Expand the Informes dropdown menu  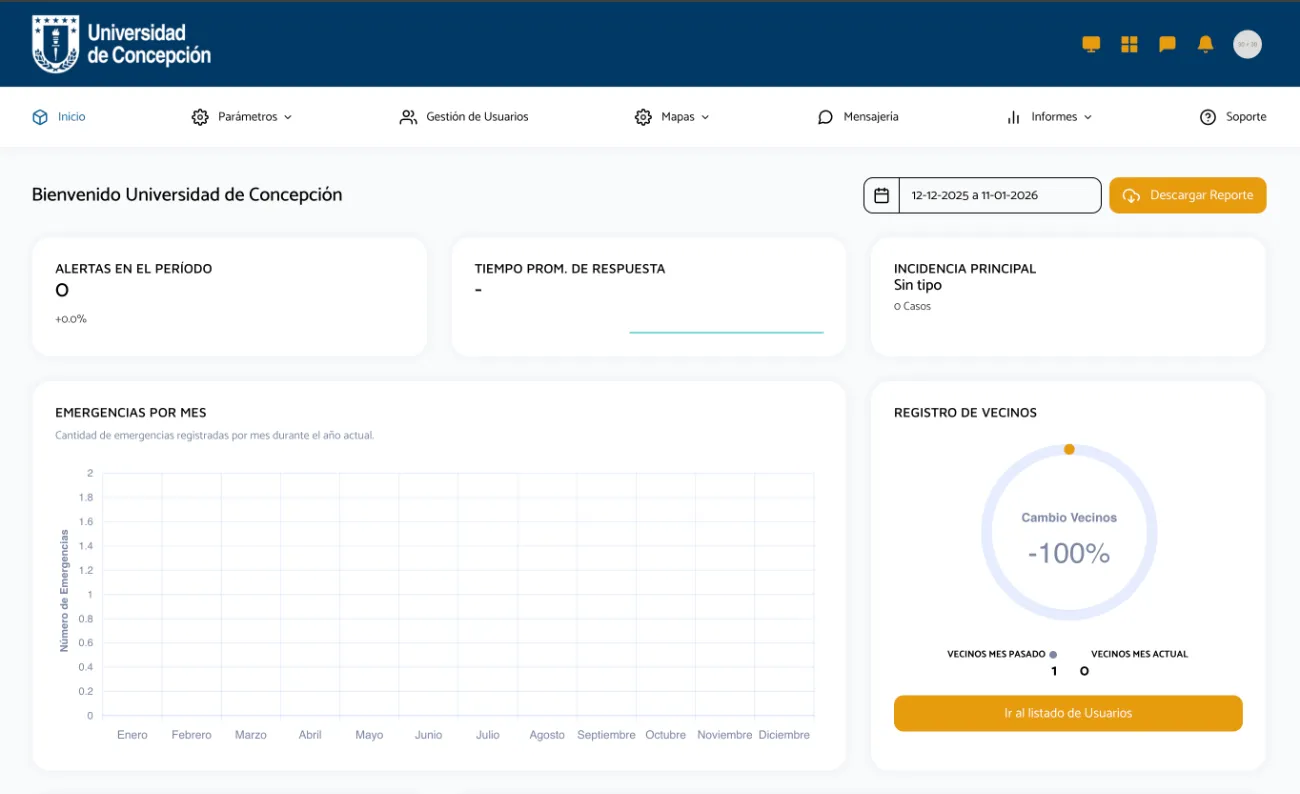pyautogui.click(x=1049, y=117)
